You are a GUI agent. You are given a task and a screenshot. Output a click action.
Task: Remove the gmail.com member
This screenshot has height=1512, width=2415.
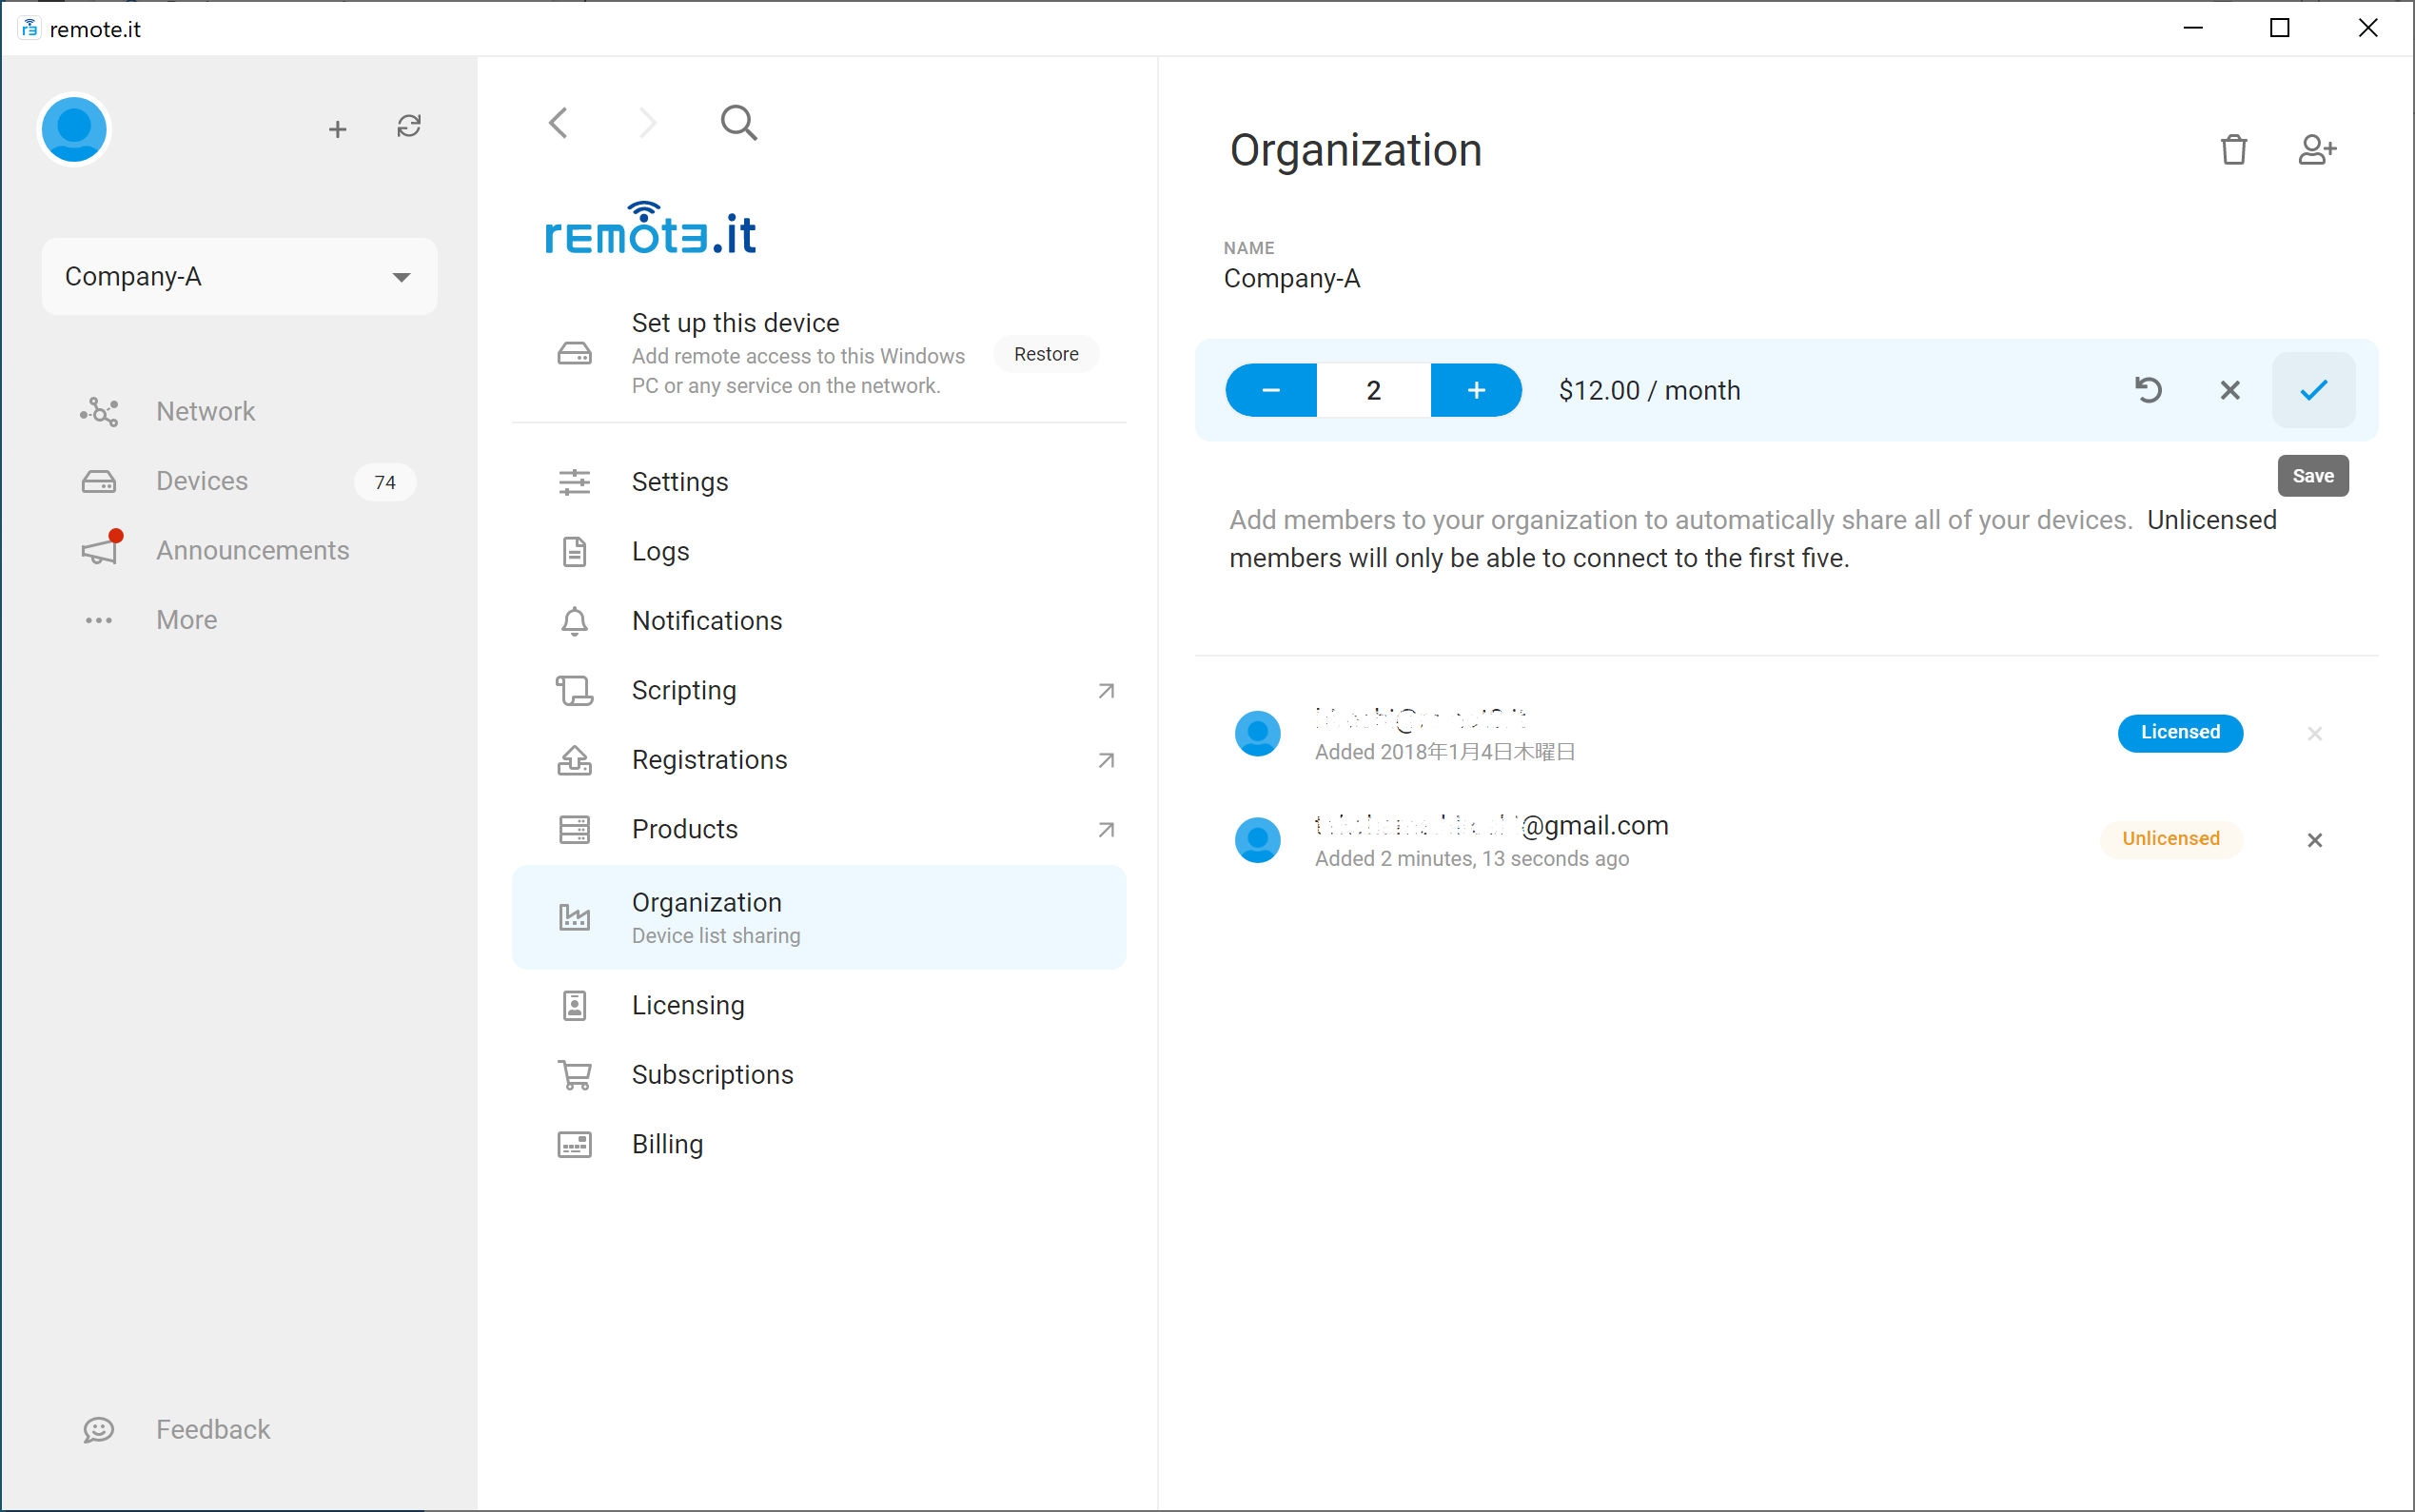click(2315, 840)
